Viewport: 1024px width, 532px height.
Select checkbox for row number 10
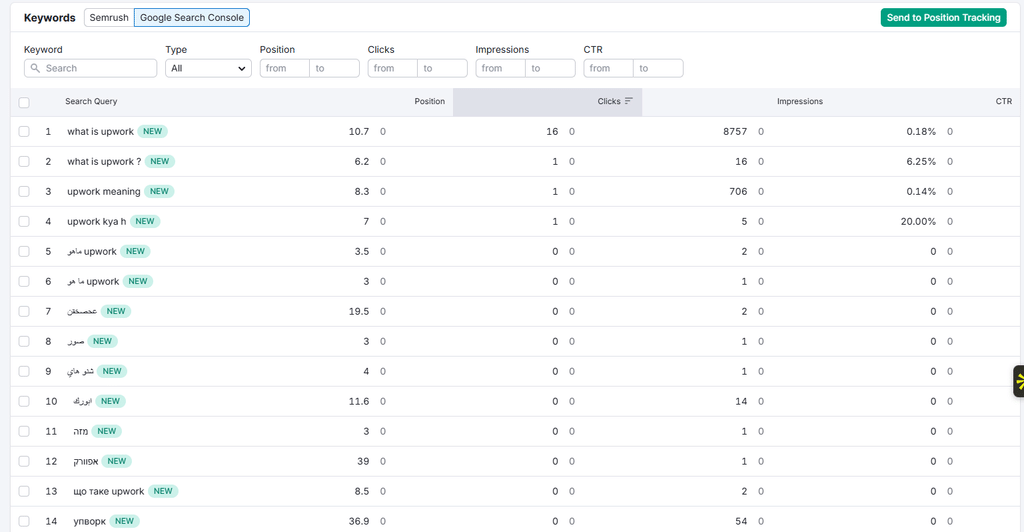24,401
